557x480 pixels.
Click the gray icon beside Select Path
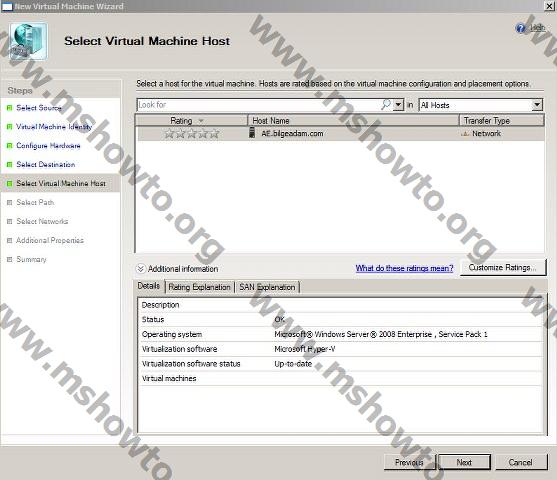(x=10, y=203)
